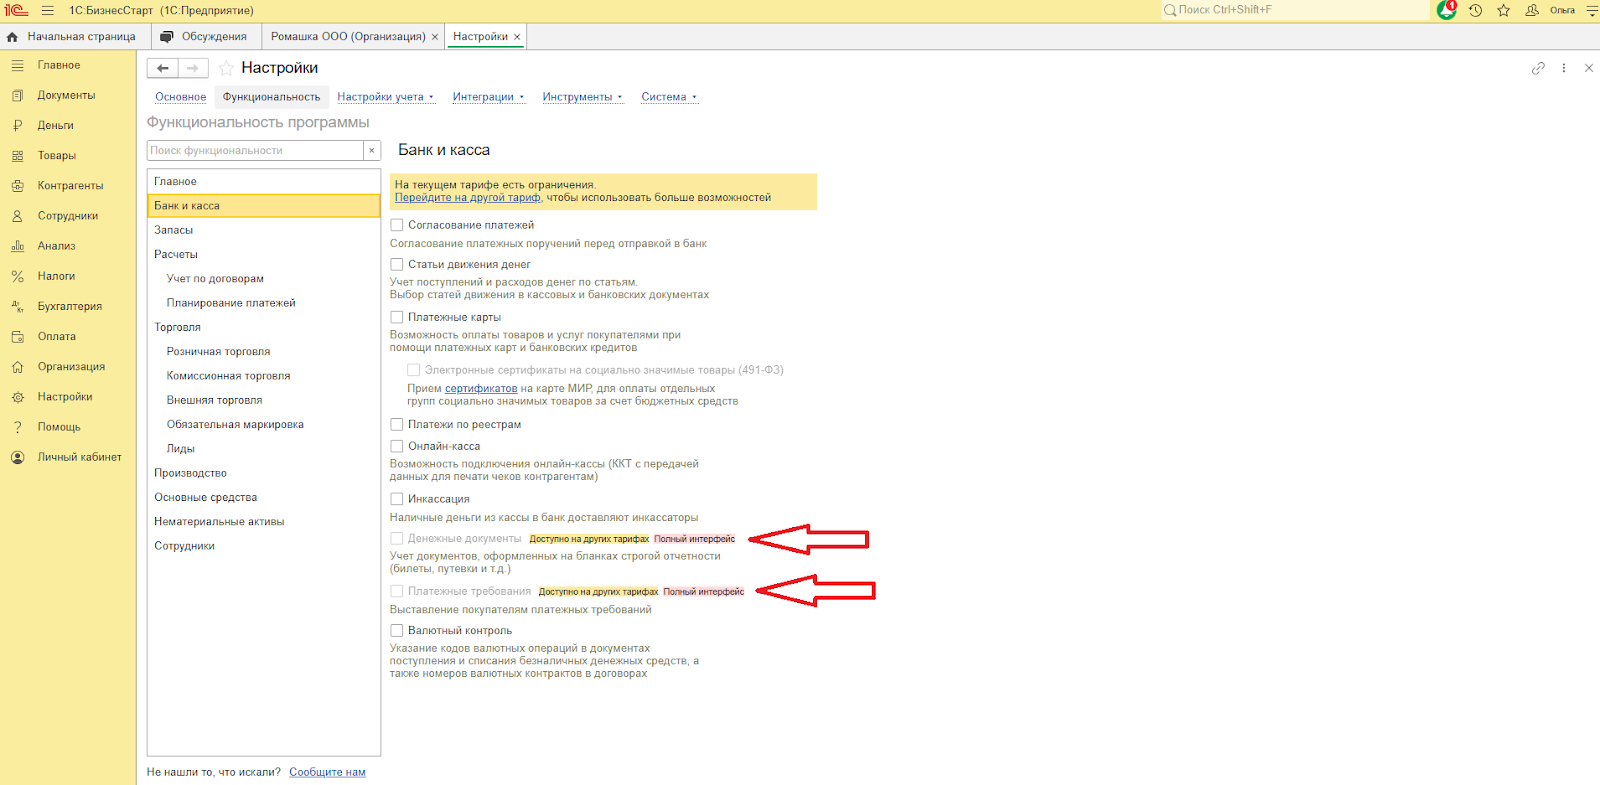Viewport: 1600px width, 785px height.
Task: Toggle the Валютный контроль checkbox
Action: pos(397,630)
